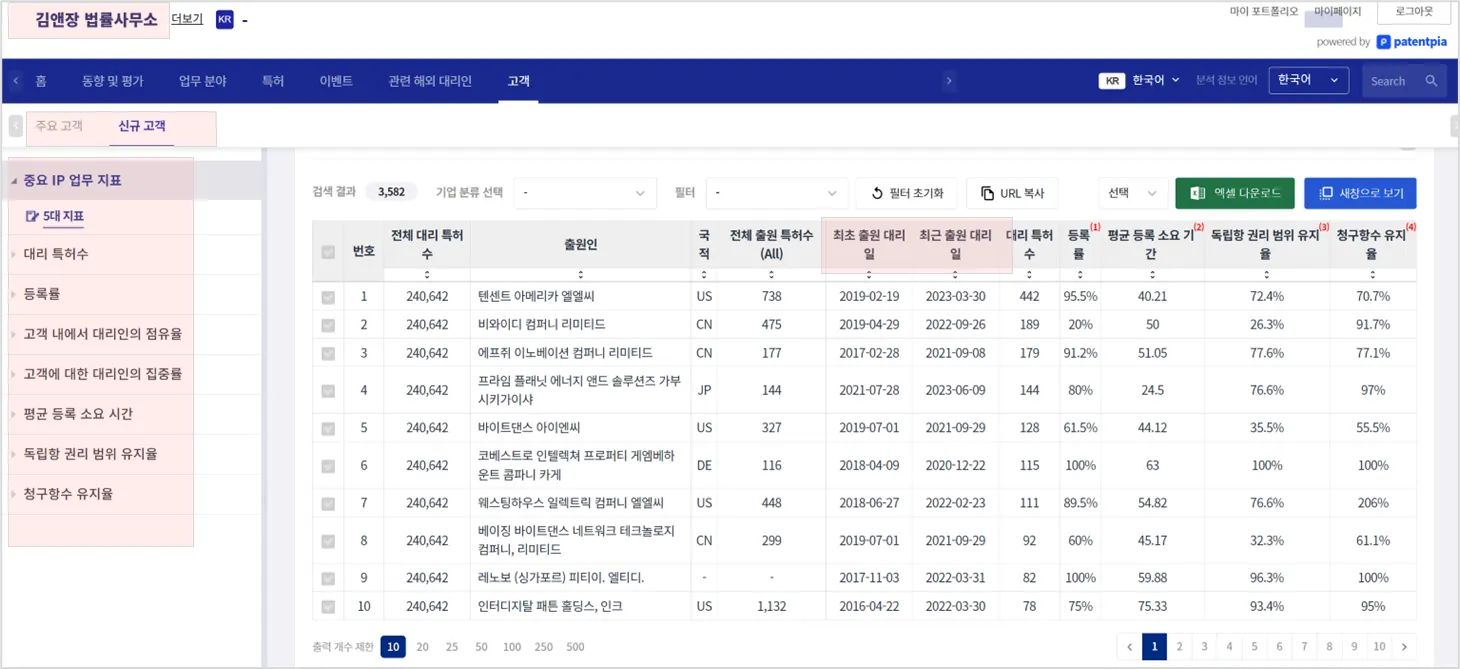Expand the 대리 특허수 sidebar item
Viewport: 1460px width, 669px height.
(x=56, y=254)
